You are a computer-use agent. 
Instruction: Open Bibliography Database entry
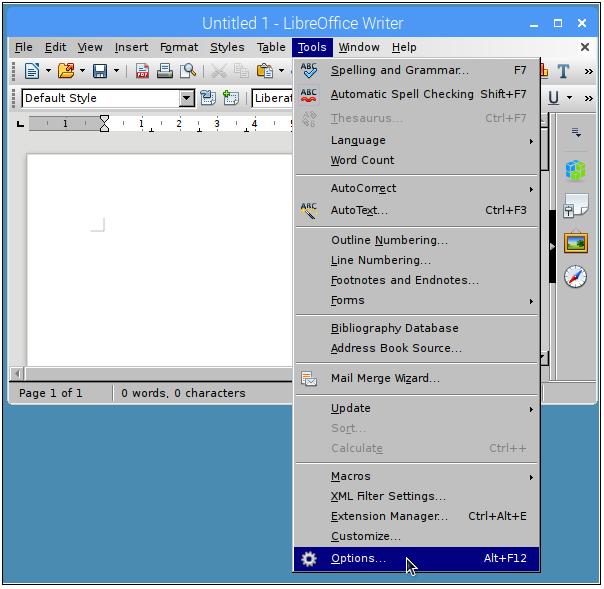pyautogui.click(x=416, y=328)
